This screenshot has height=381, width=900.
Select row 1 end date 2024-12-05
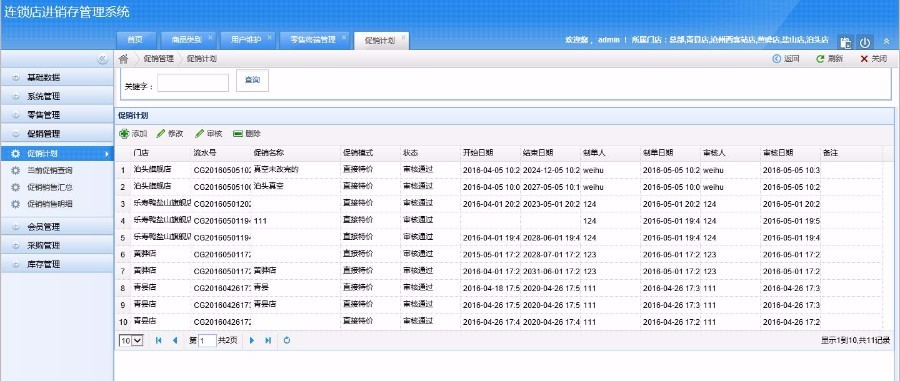[550, 170]
